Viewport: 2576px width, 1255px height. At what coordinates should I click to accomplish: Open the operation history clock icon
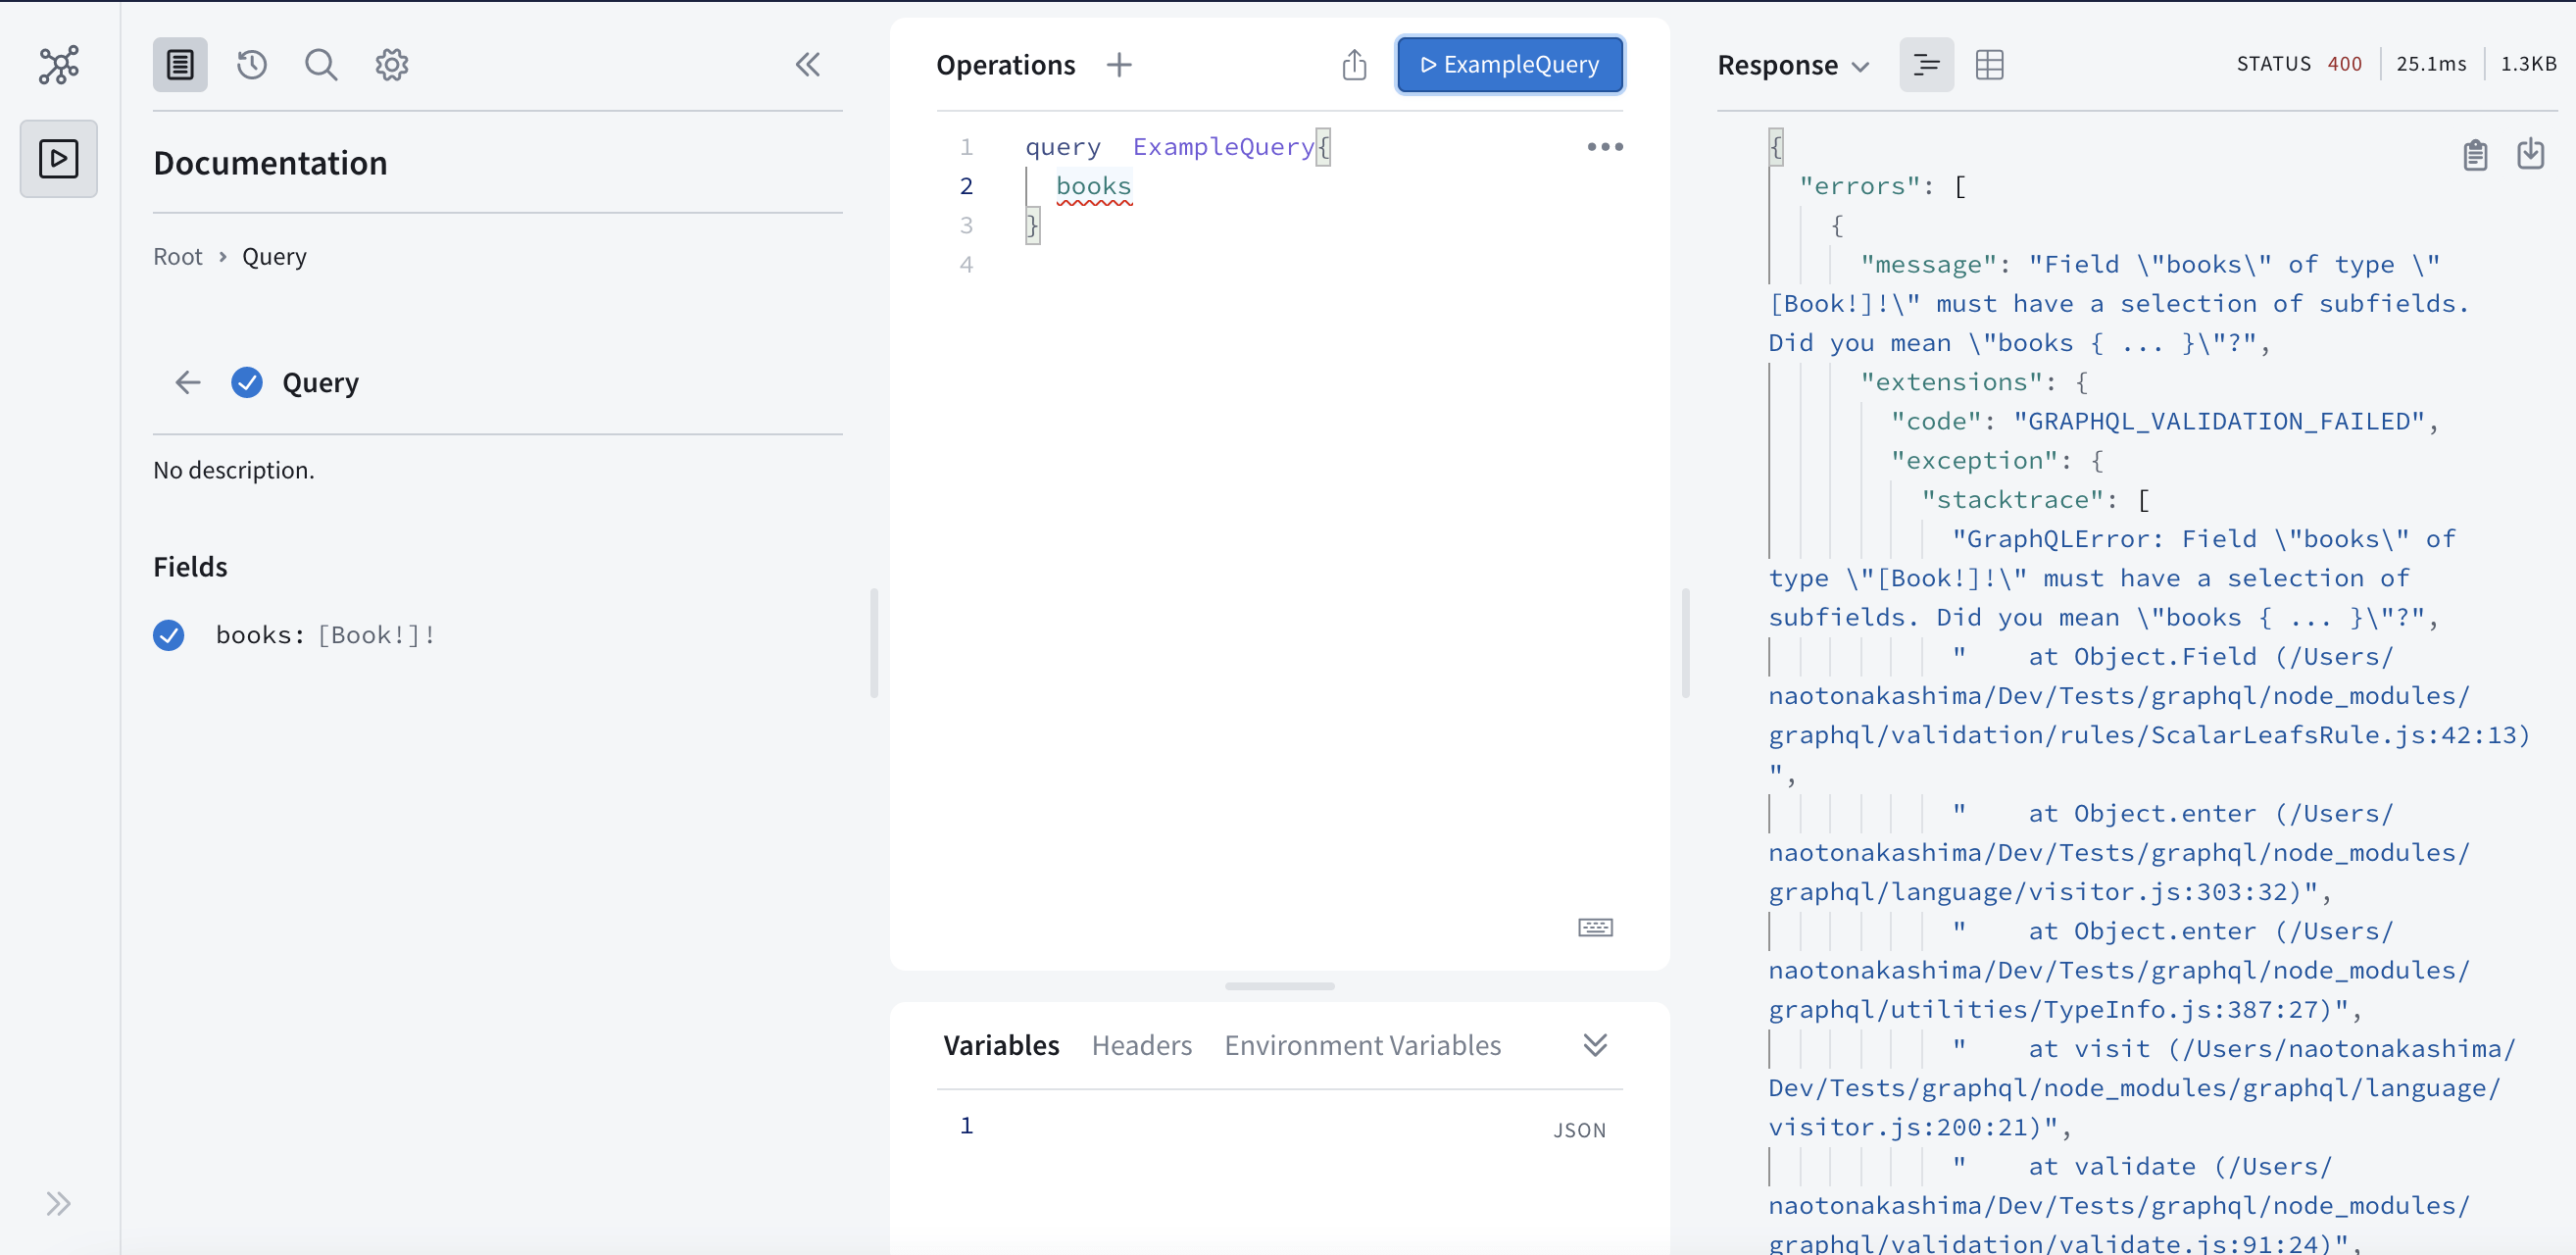(252, 65)
